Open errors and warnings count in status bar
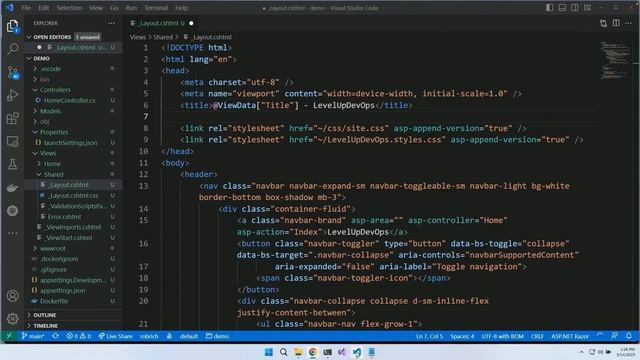The width and height of the screenshot is (640, 360). pyautogui.click(x=79, y=336)
